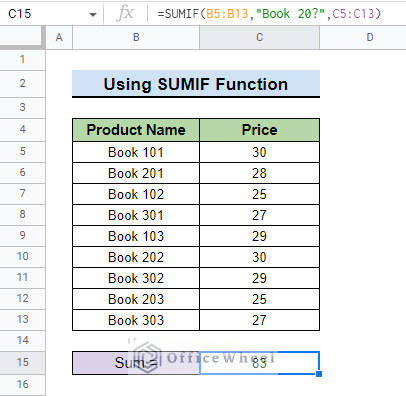Select column C header
The height and width of the screenshot is (396, 406).
259,37
